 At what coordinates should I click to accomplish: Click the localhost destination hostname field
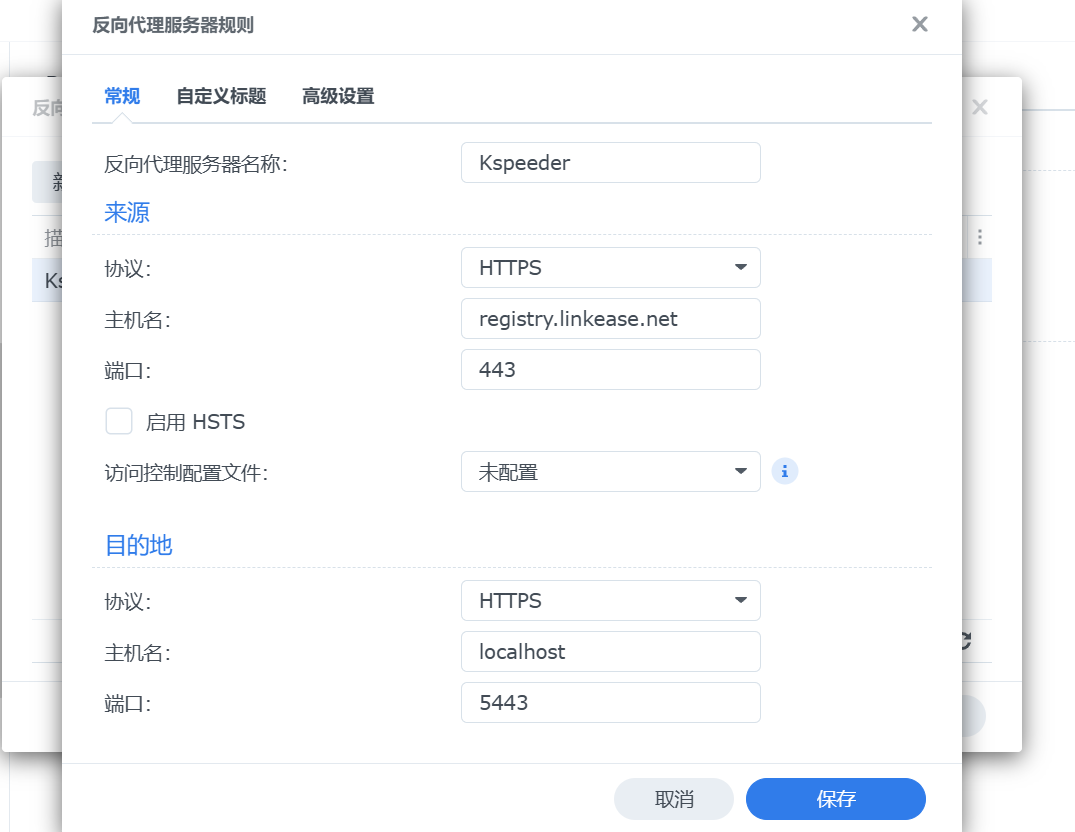(610, 652)
